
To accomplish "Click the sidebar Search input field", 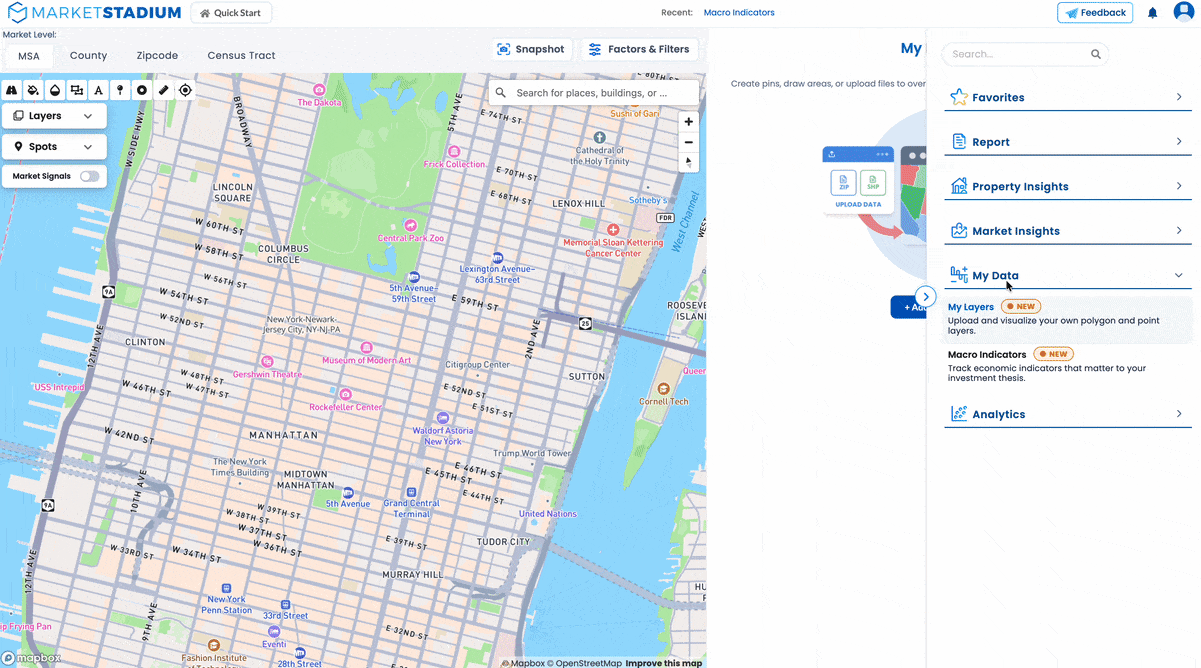I will pyautogui.click(x=1026, y=54).
